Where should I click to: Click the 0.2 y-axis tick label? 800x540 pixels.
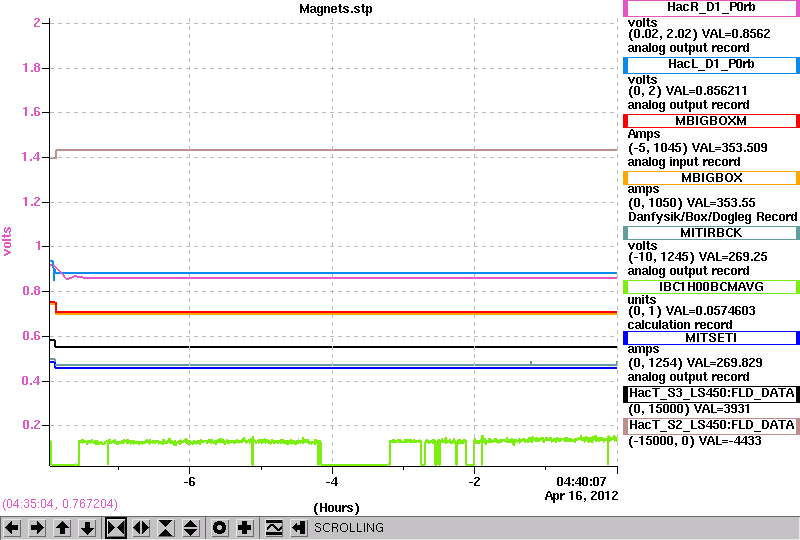click(31, 425)
